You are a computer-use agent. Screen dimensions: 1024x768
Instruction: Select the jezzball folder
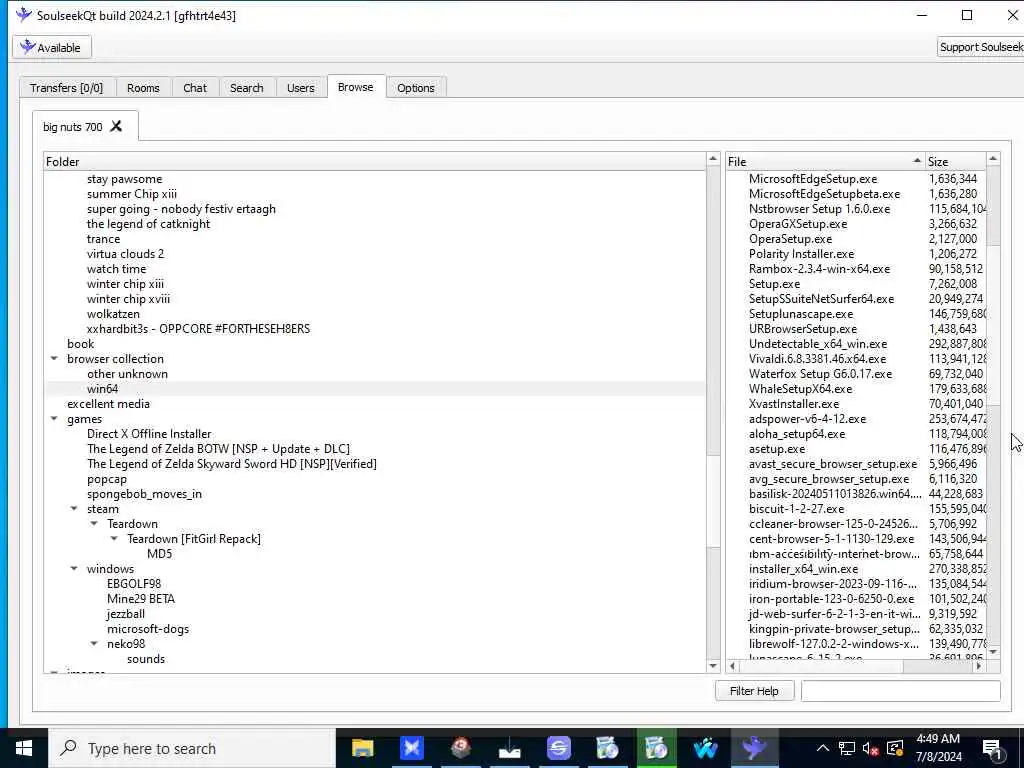pyautogui.click(x=126, y=614)
